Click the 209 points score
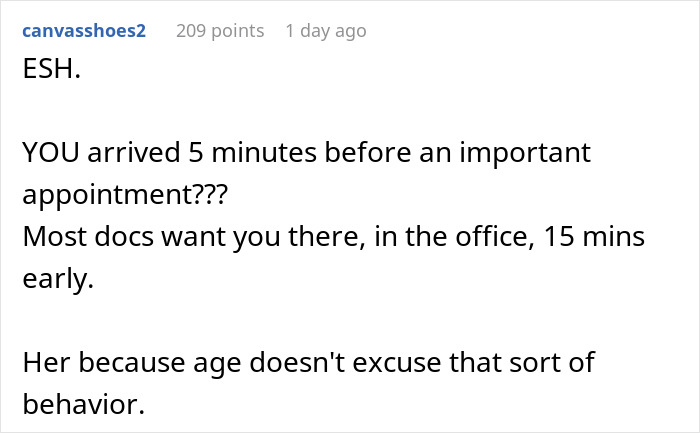700x433 pixels. [x=220, y=31]
